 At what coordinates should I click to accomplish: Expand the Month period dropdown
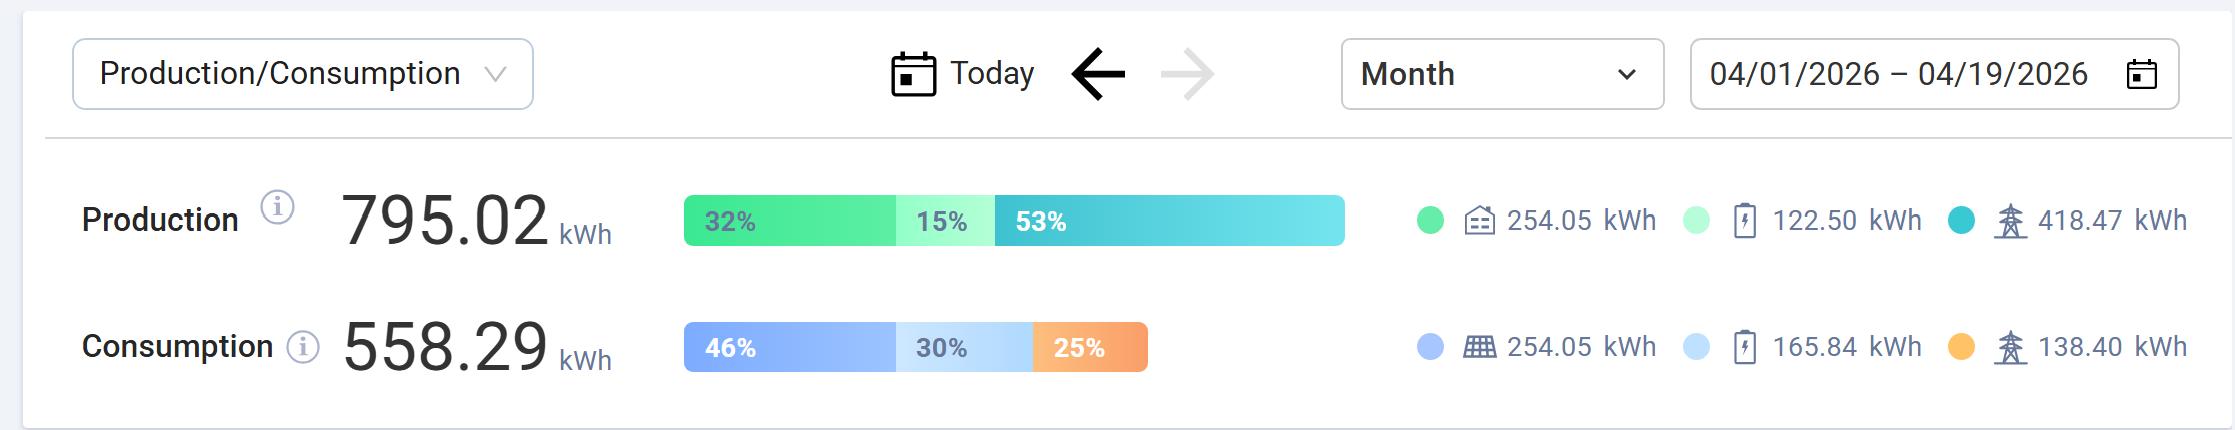point(1501,74)
